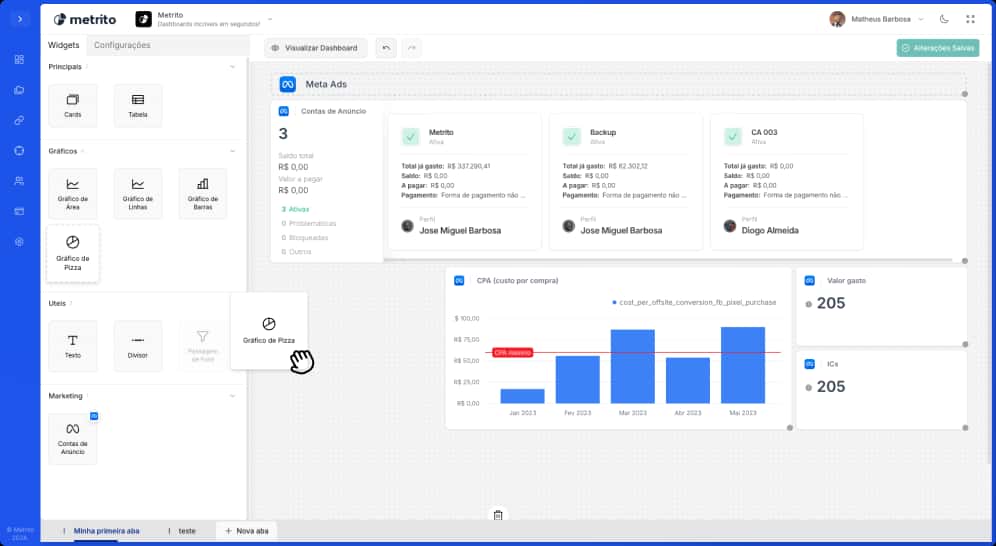
Task: Select the Gráfico de Barras widget
Action: coord(202,193)
